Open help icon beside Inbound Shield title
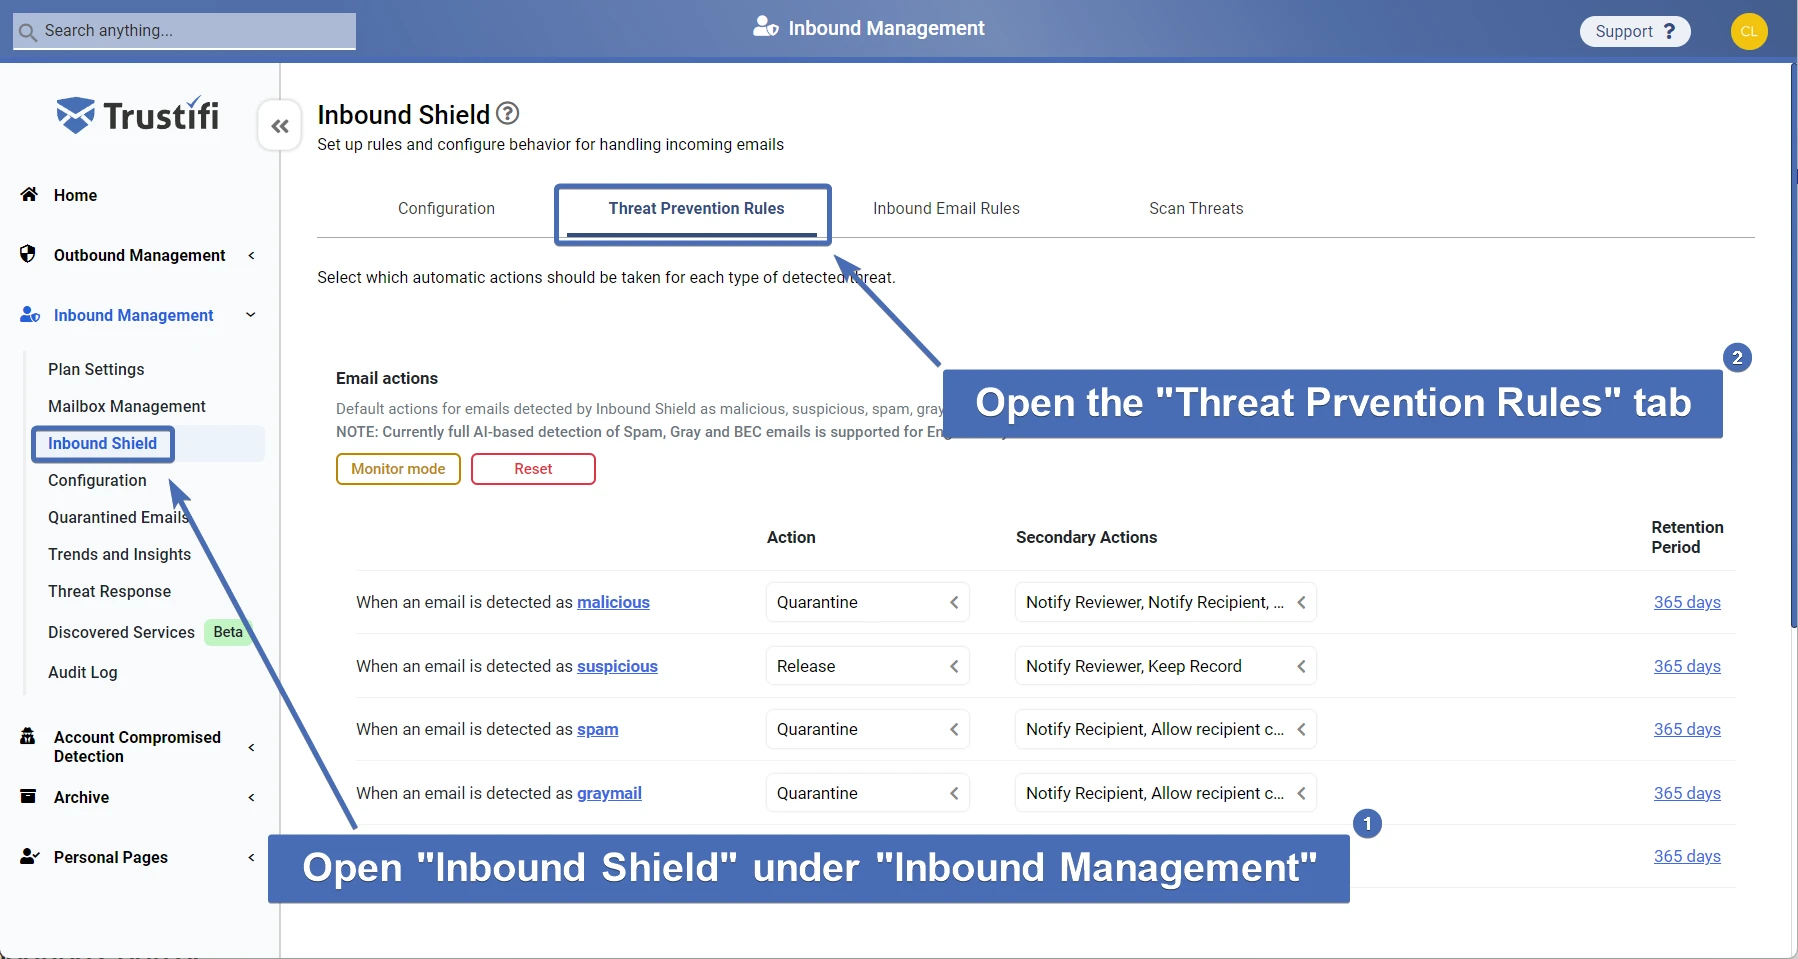Screen dimensions: 1798x959 [508, 114]
